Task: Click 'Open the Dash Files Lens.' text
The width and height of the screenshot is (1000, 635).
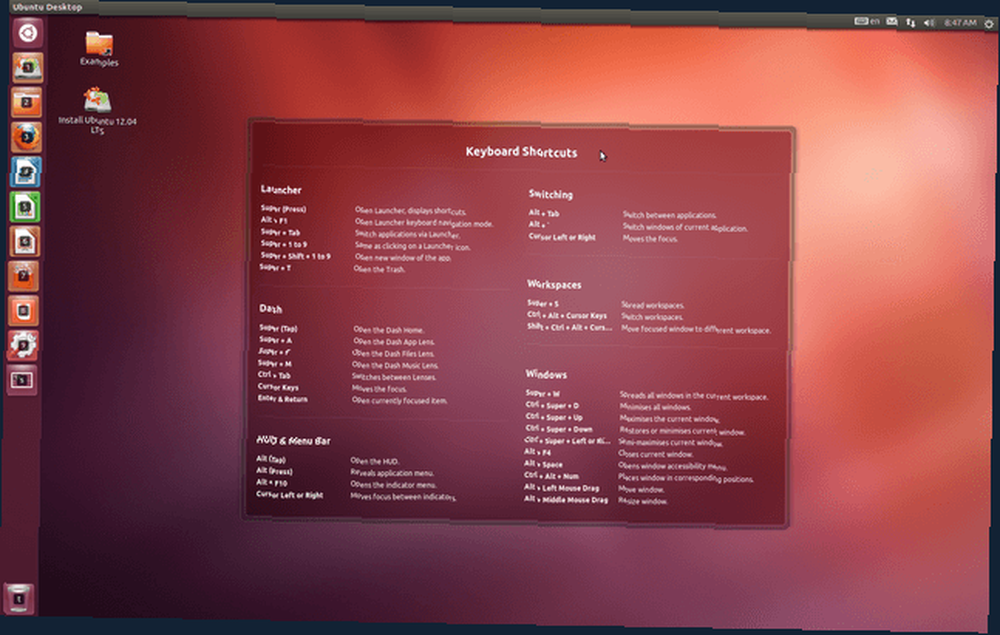Action: point(393,353)
